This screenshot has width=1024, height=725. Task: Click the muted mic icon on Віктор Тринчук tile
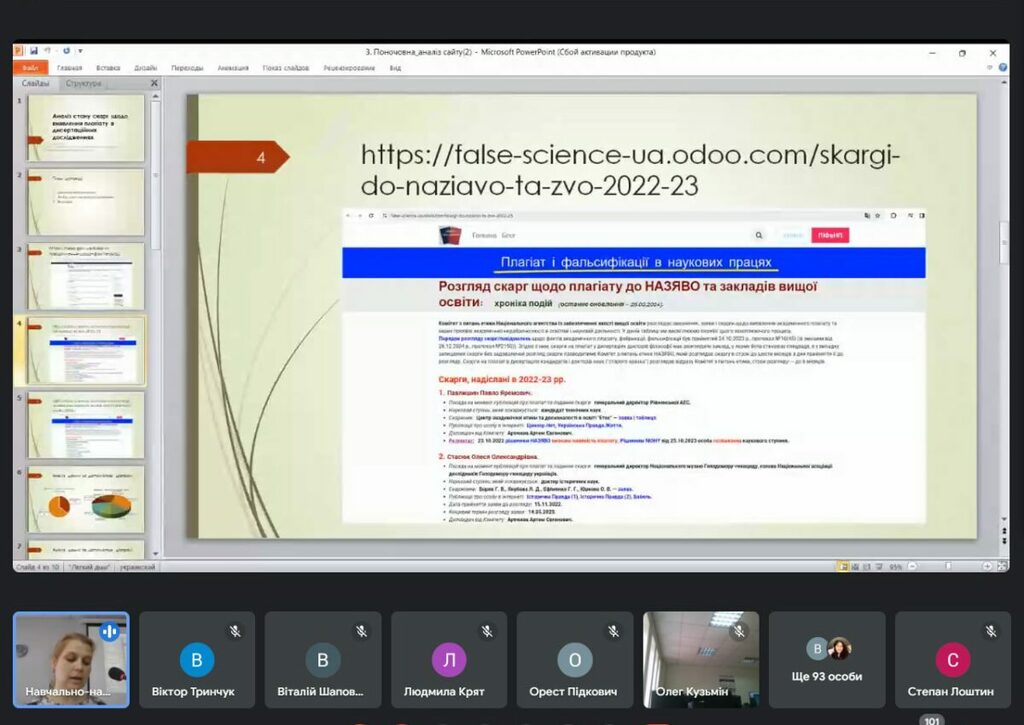pos(236,631)
